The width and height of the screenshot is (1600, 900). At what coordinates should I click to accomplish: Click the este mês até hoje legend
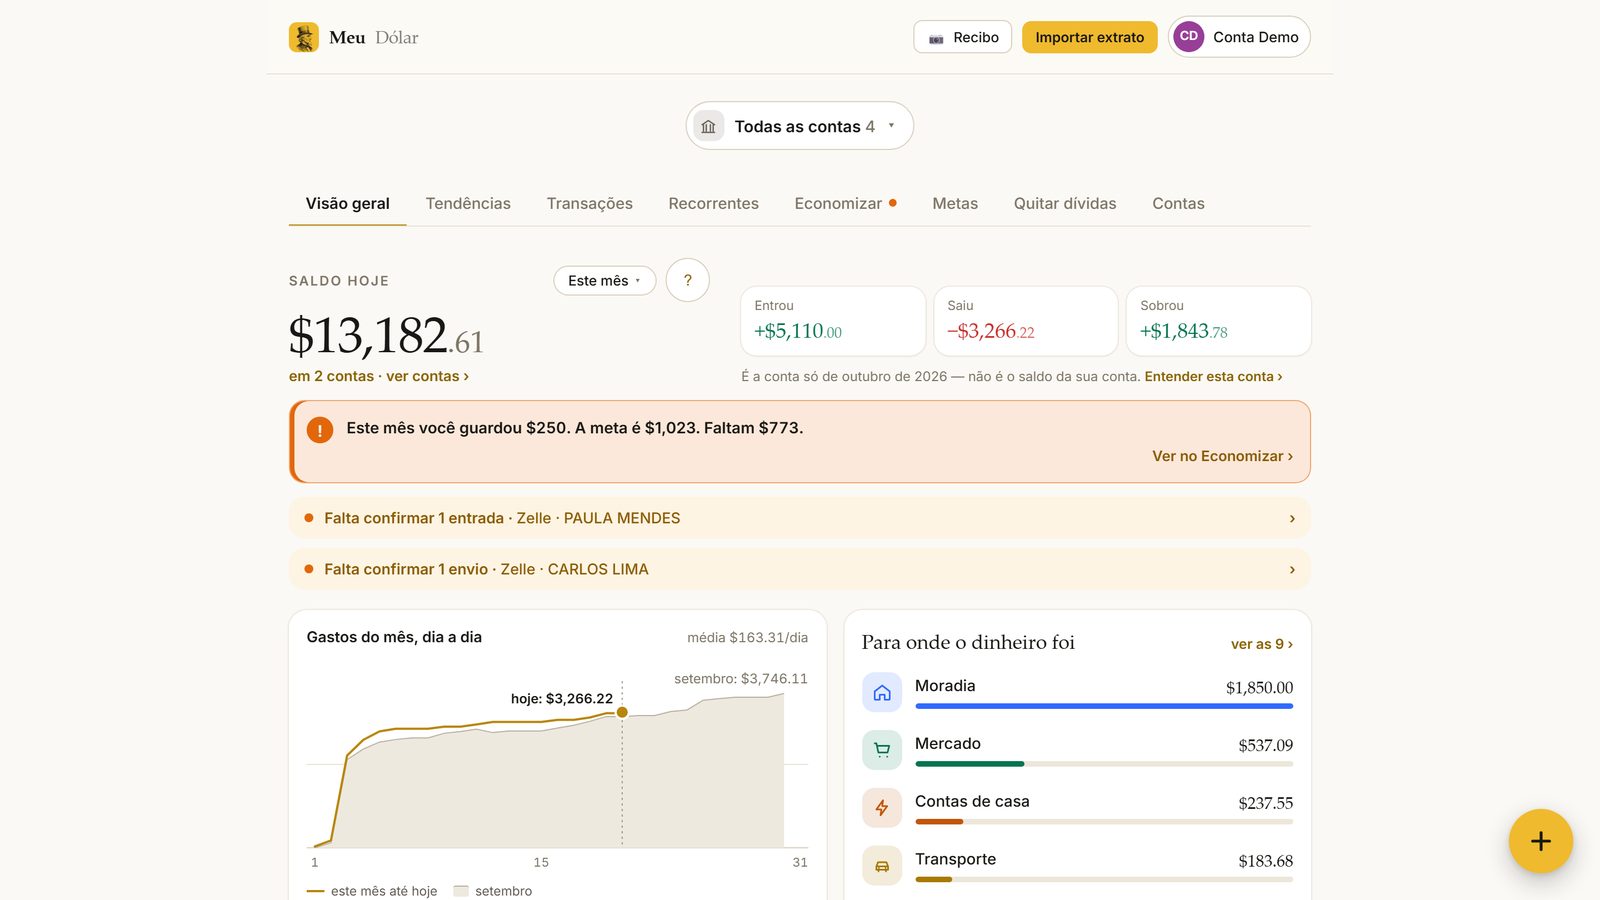coord(372,891)
